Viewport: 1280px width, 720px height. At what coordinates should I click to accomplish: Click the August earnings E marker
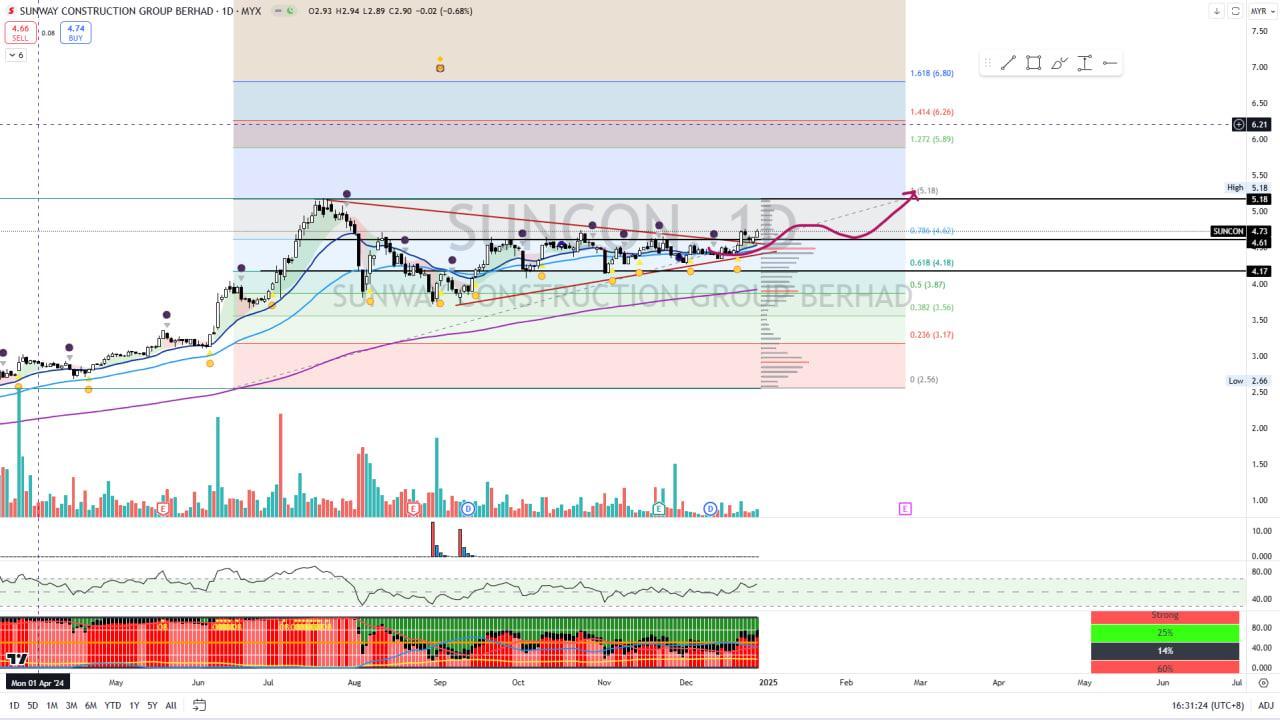click(412, 509)
